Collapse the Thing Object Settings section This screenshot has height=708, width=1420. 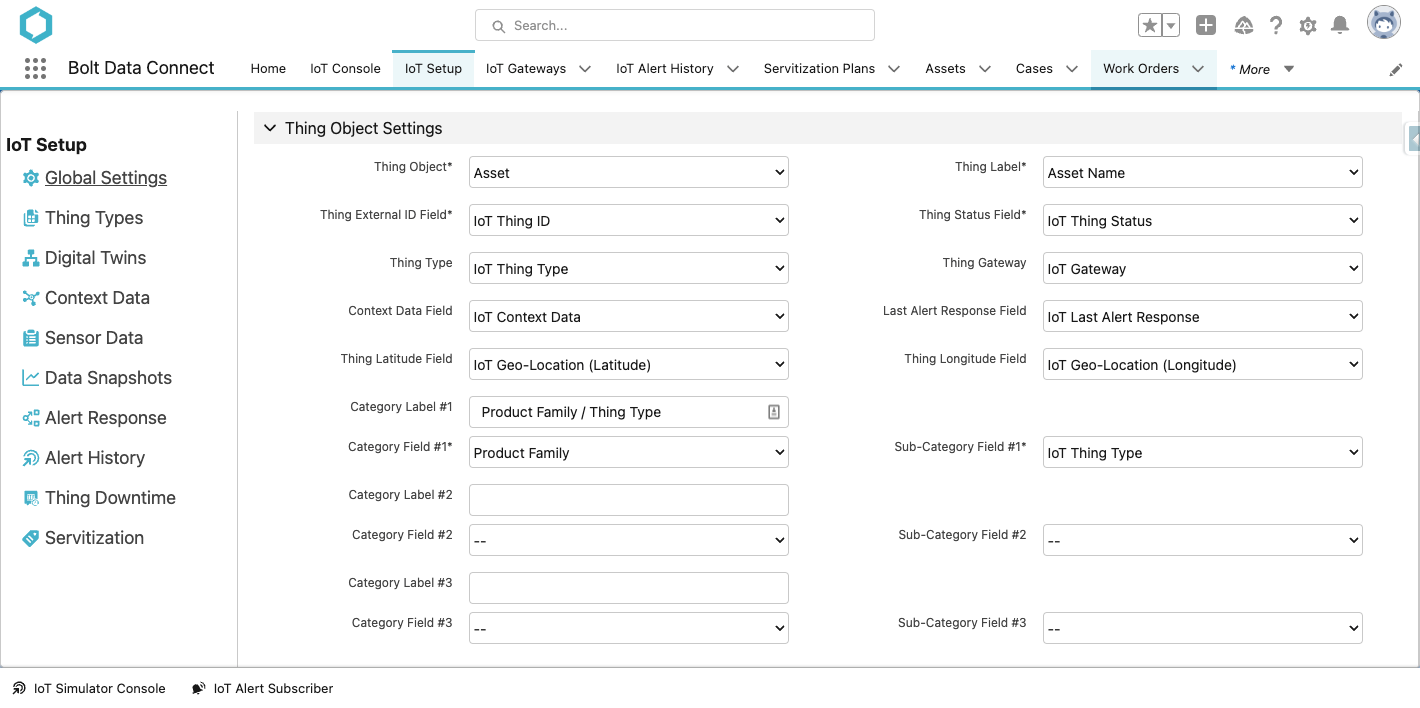click(x=270, y=128)
